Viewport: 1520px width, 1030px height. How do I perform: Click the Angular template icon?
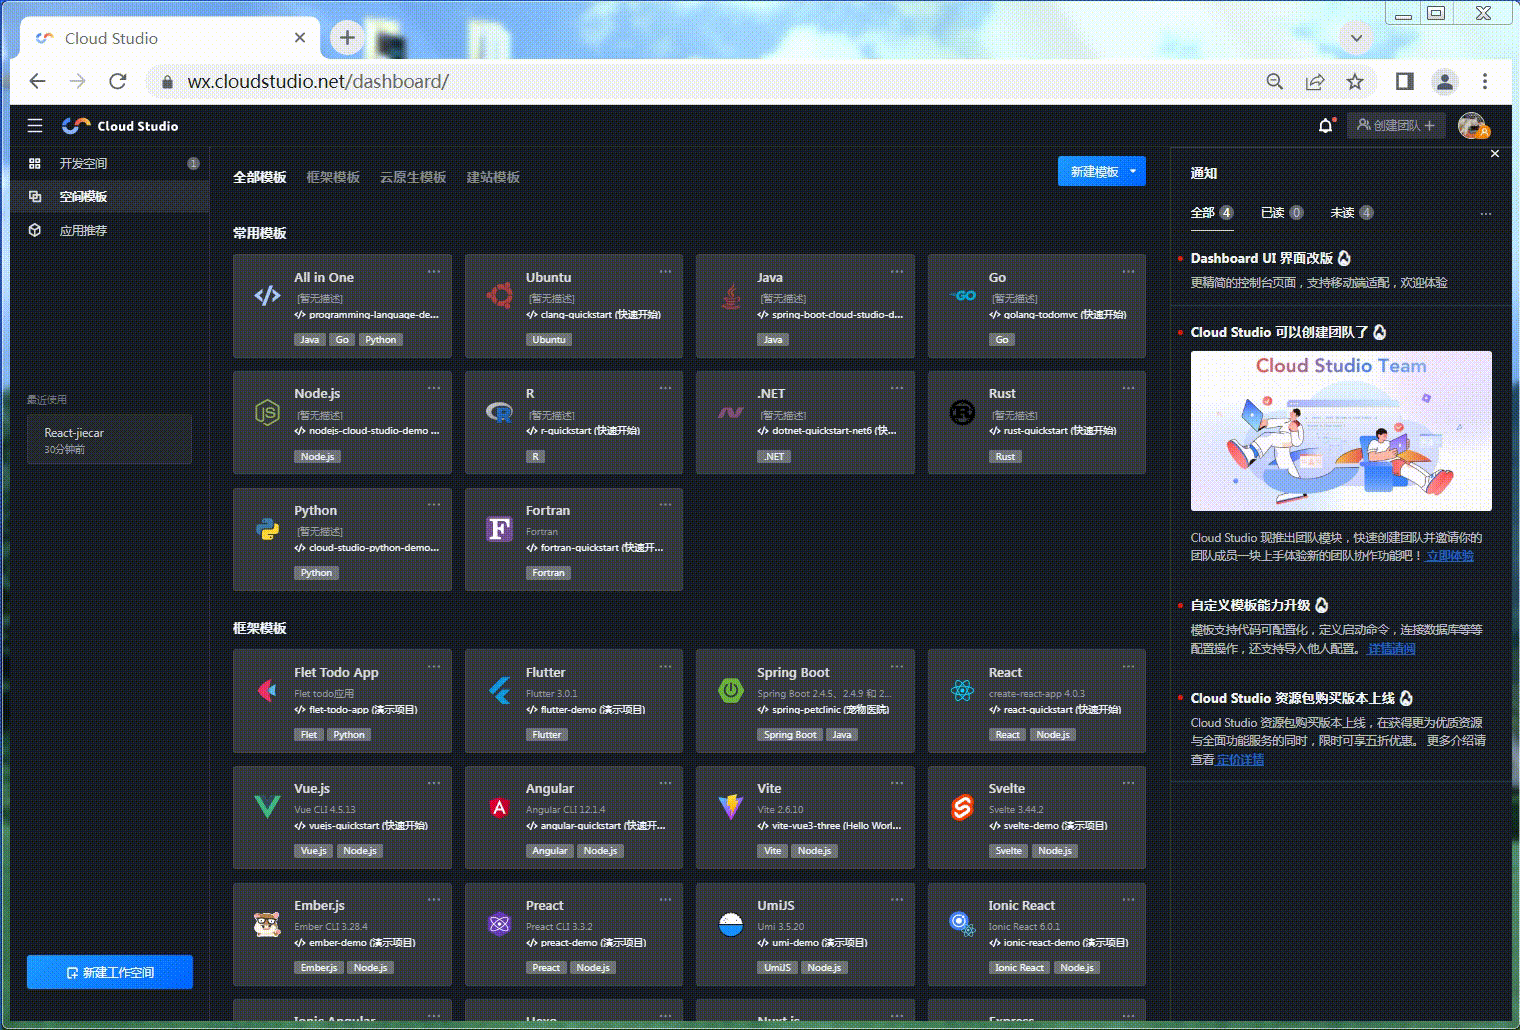point(499,807)
